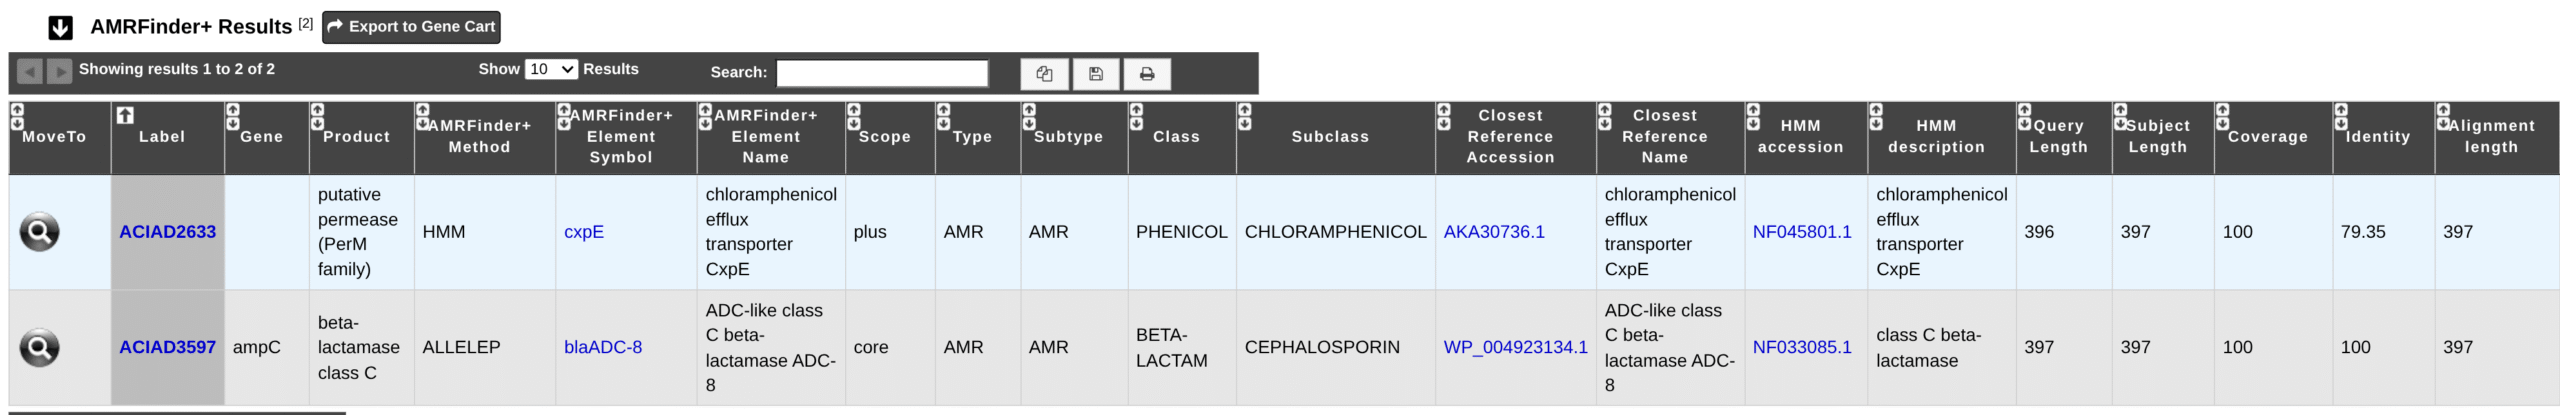Sort table by Coverage column
The image size is (2560, 415).
pyautogui.click(x=2267, y=137)
